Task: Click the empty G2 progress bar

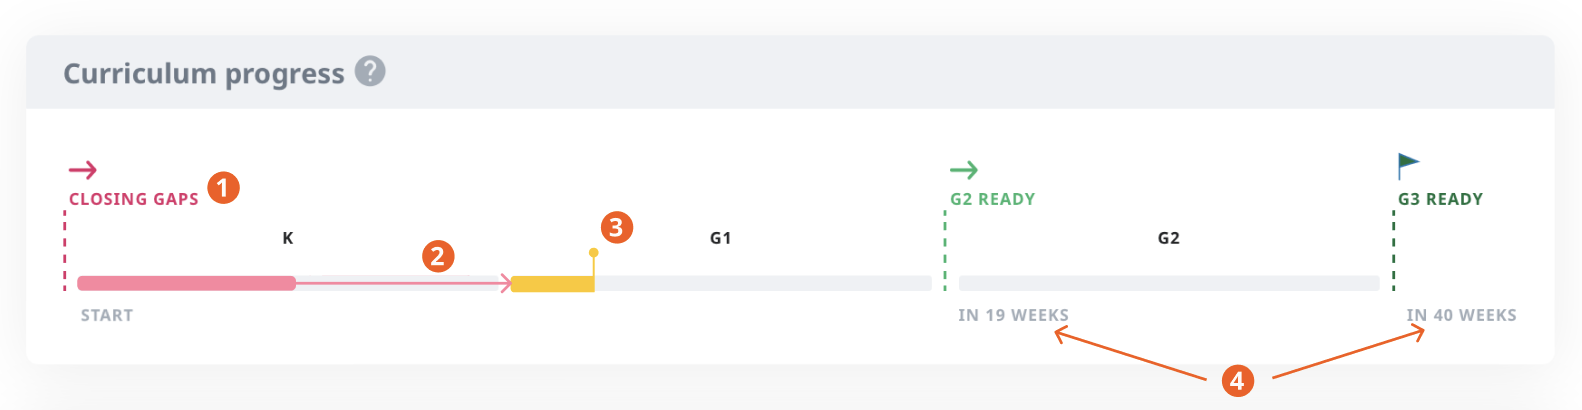Action: point(1168,284)
